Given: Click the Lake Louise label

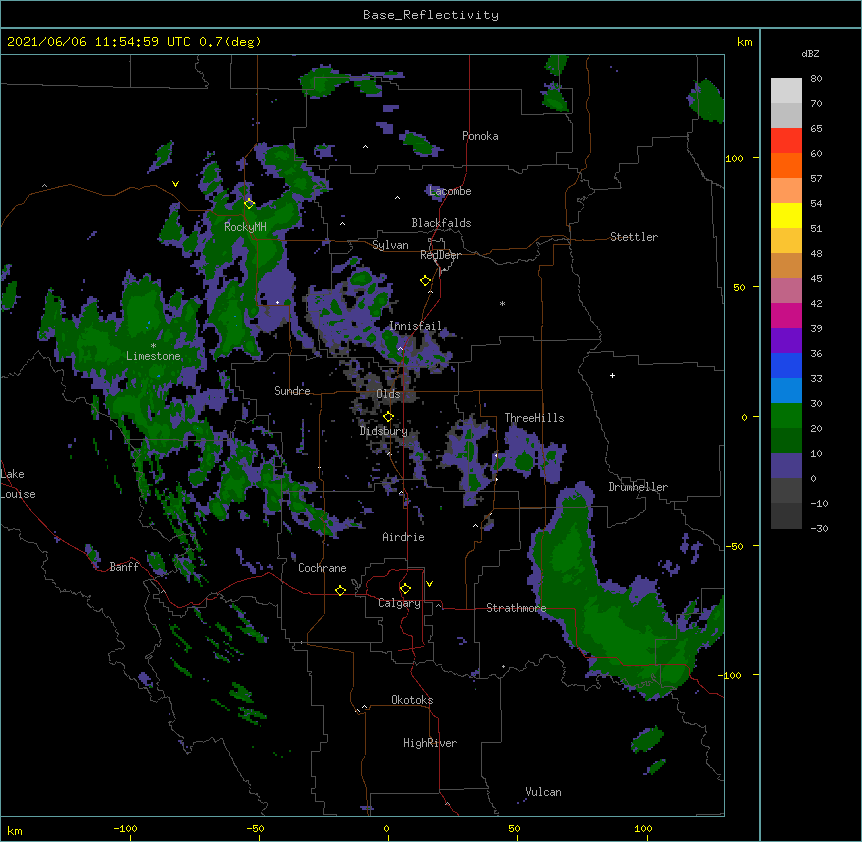Looking at the screenshot, I should click(18, 484).
